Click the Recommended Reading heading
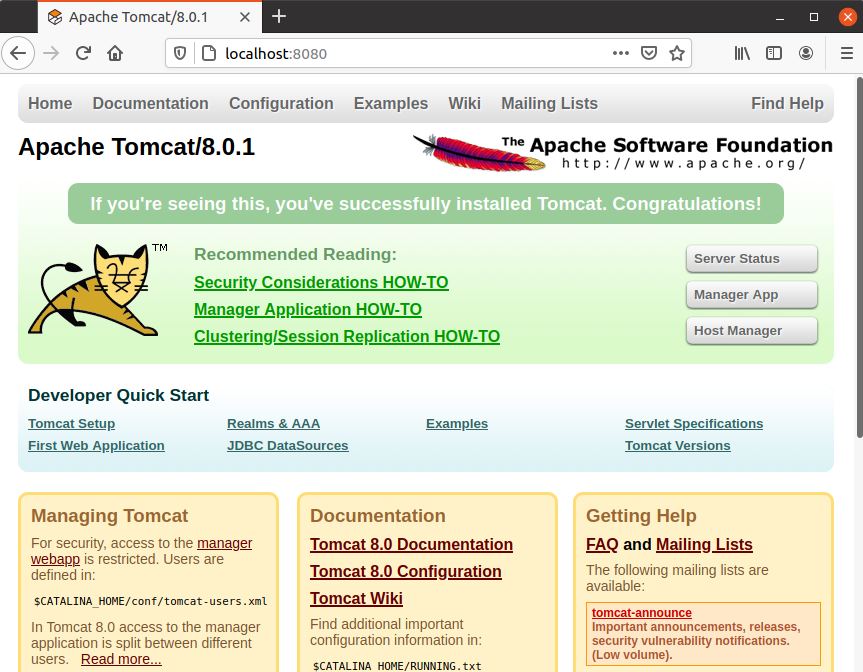This screenshot has height=672, width=863. (295, 254)
